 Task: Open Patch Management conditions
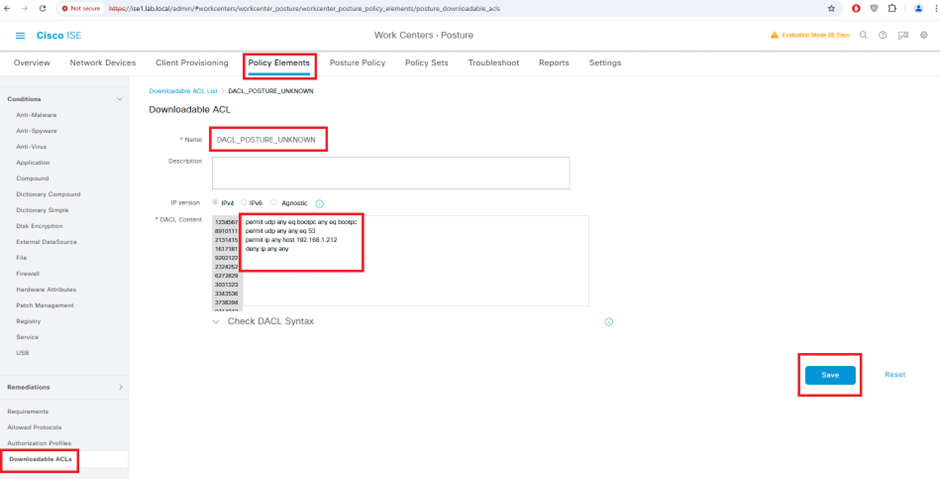45,306
